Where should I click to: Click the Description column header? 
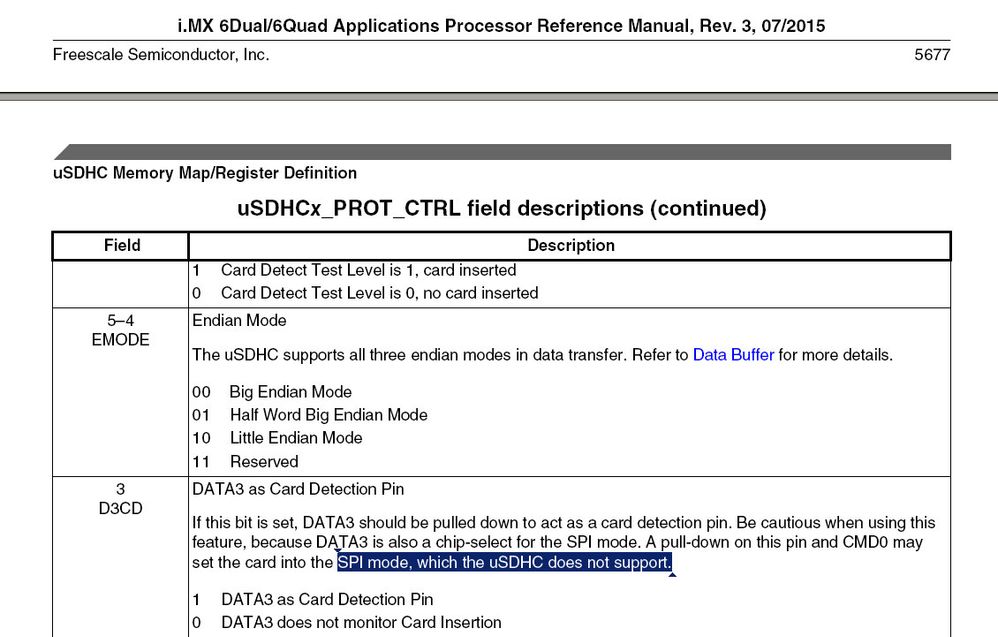[571, 246]
